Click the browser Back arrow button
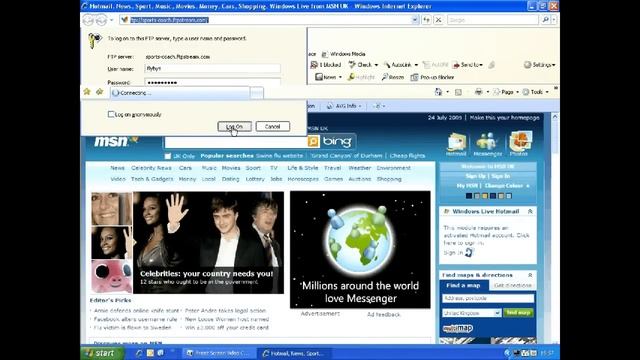The height and width of the screenshot is (360, 640). pyautogui.click(x=88, y=20)
